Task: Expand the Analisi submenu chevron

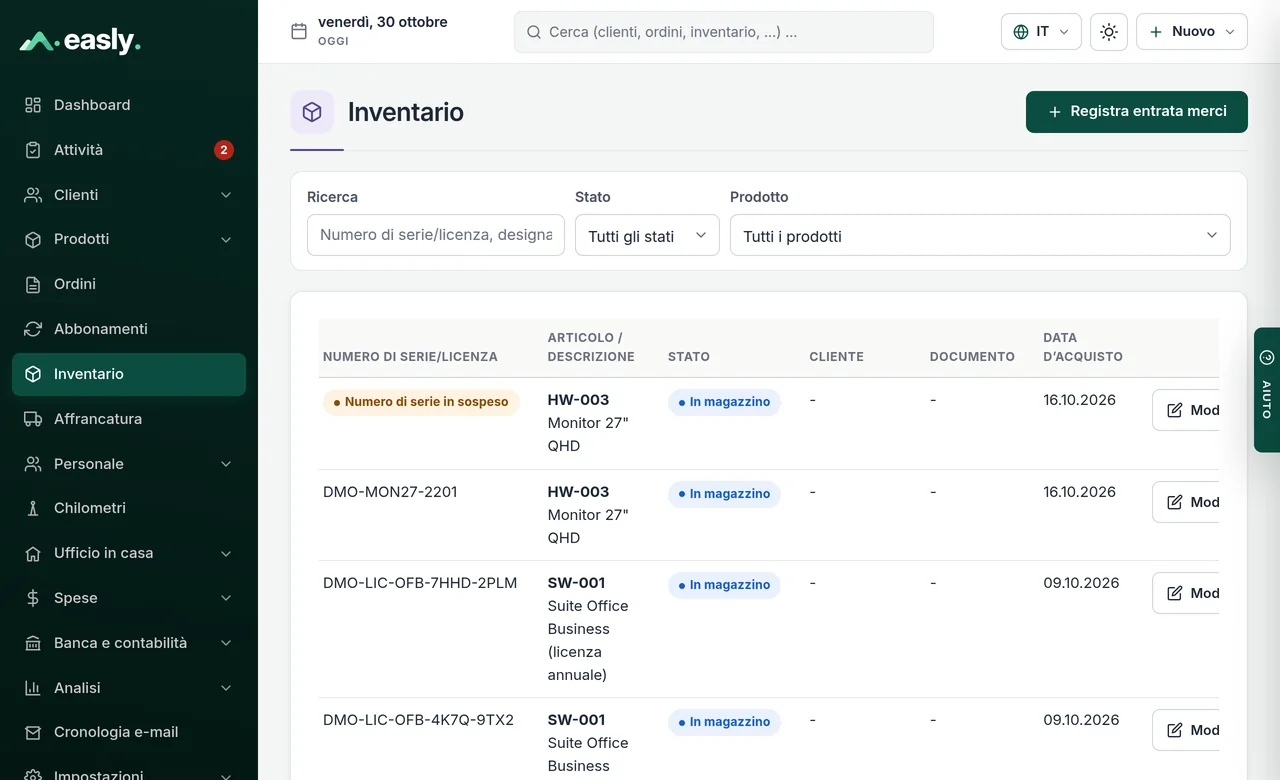Action: (226, 688)
